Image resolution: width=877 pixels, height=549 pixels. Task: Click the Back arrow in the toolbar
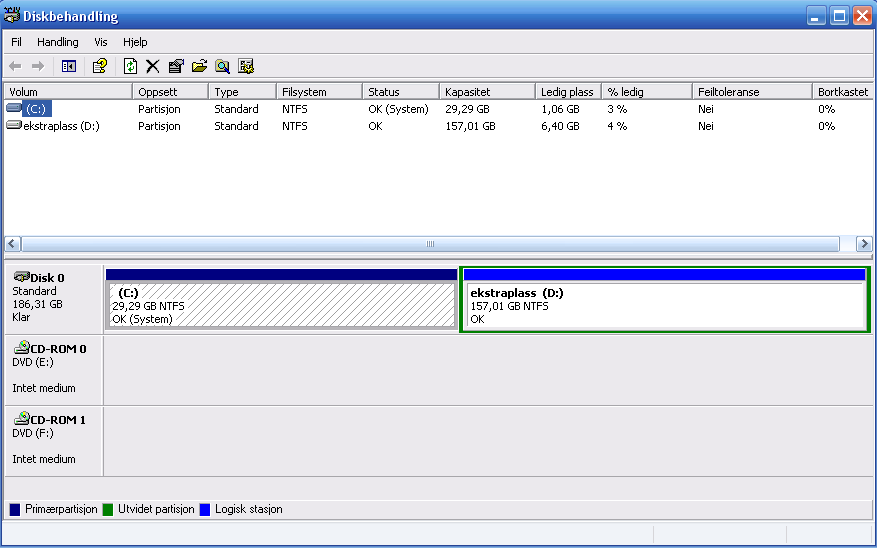15,67
